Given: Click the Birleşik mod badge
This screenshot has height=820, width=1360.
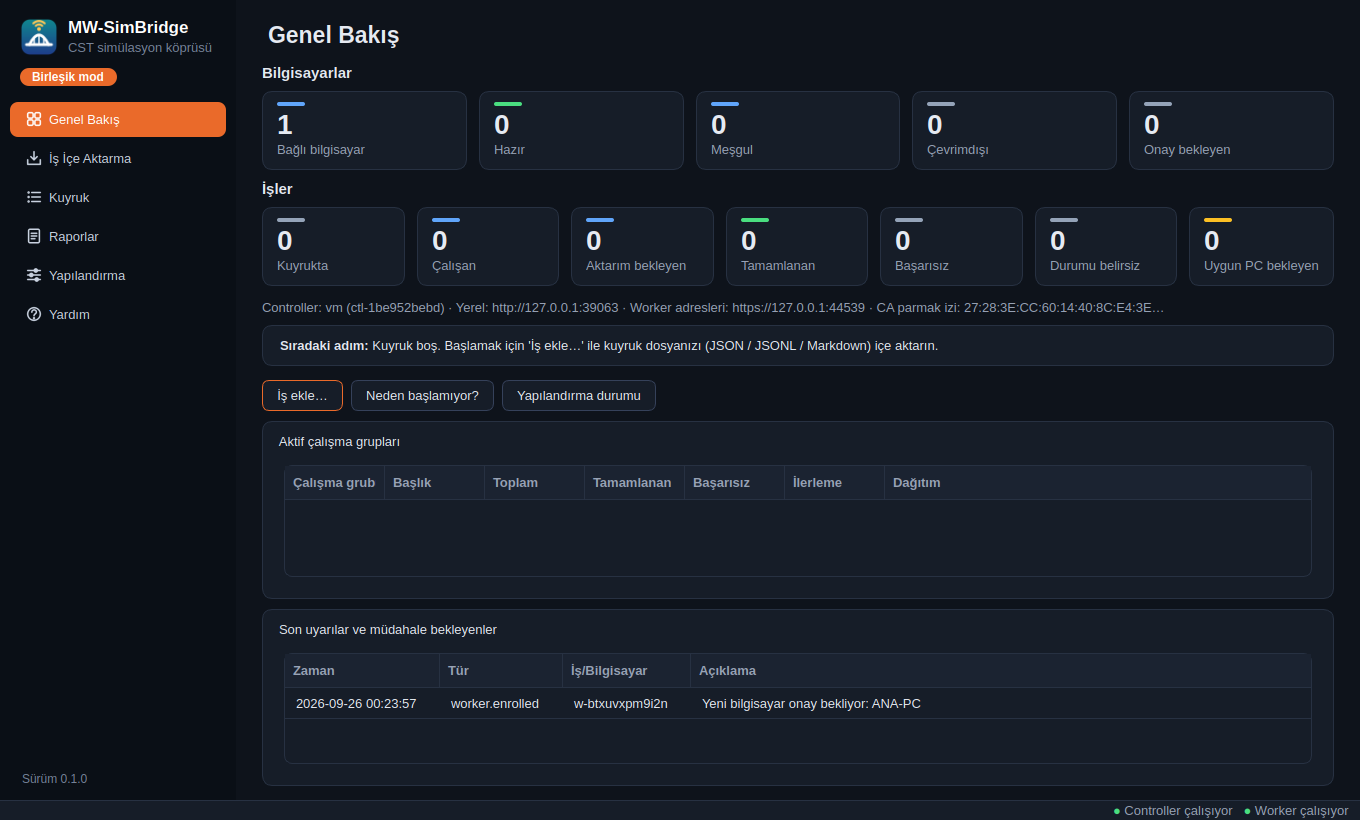Looking at the screenshot, I should (68, 77).
